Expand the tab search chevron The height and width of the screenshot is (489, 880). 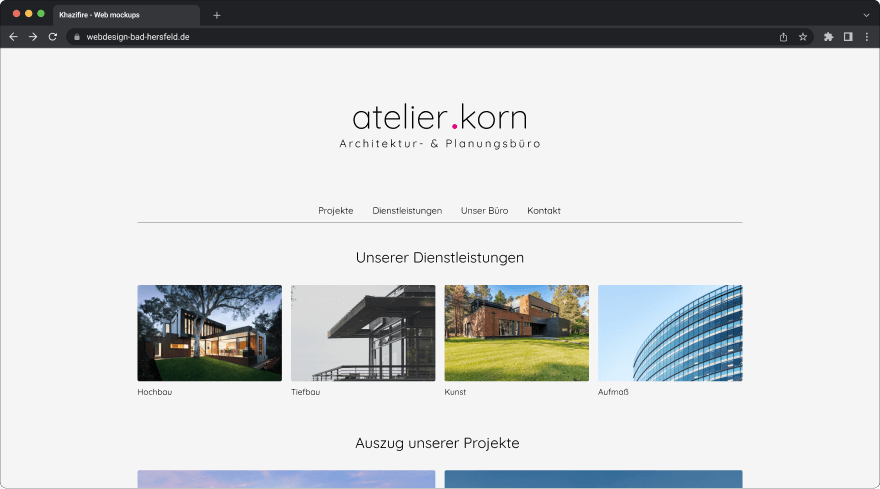click(x=866, y=15)
